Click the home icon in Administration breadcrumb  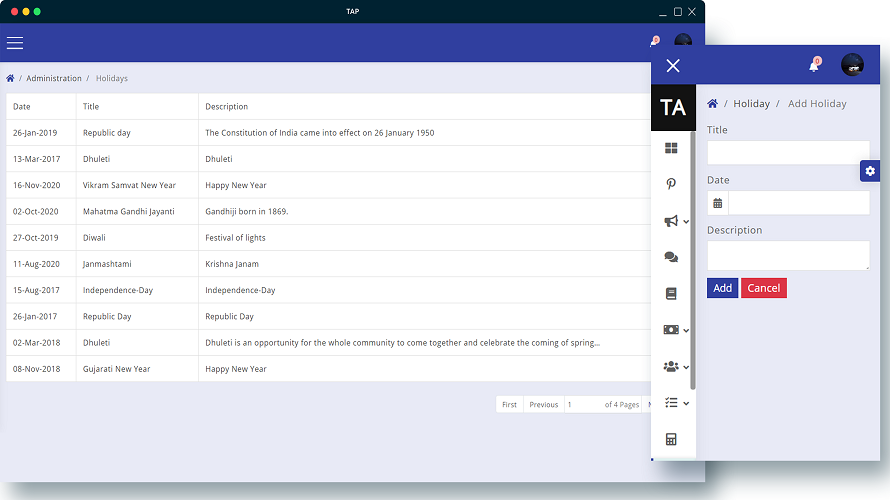10,78
